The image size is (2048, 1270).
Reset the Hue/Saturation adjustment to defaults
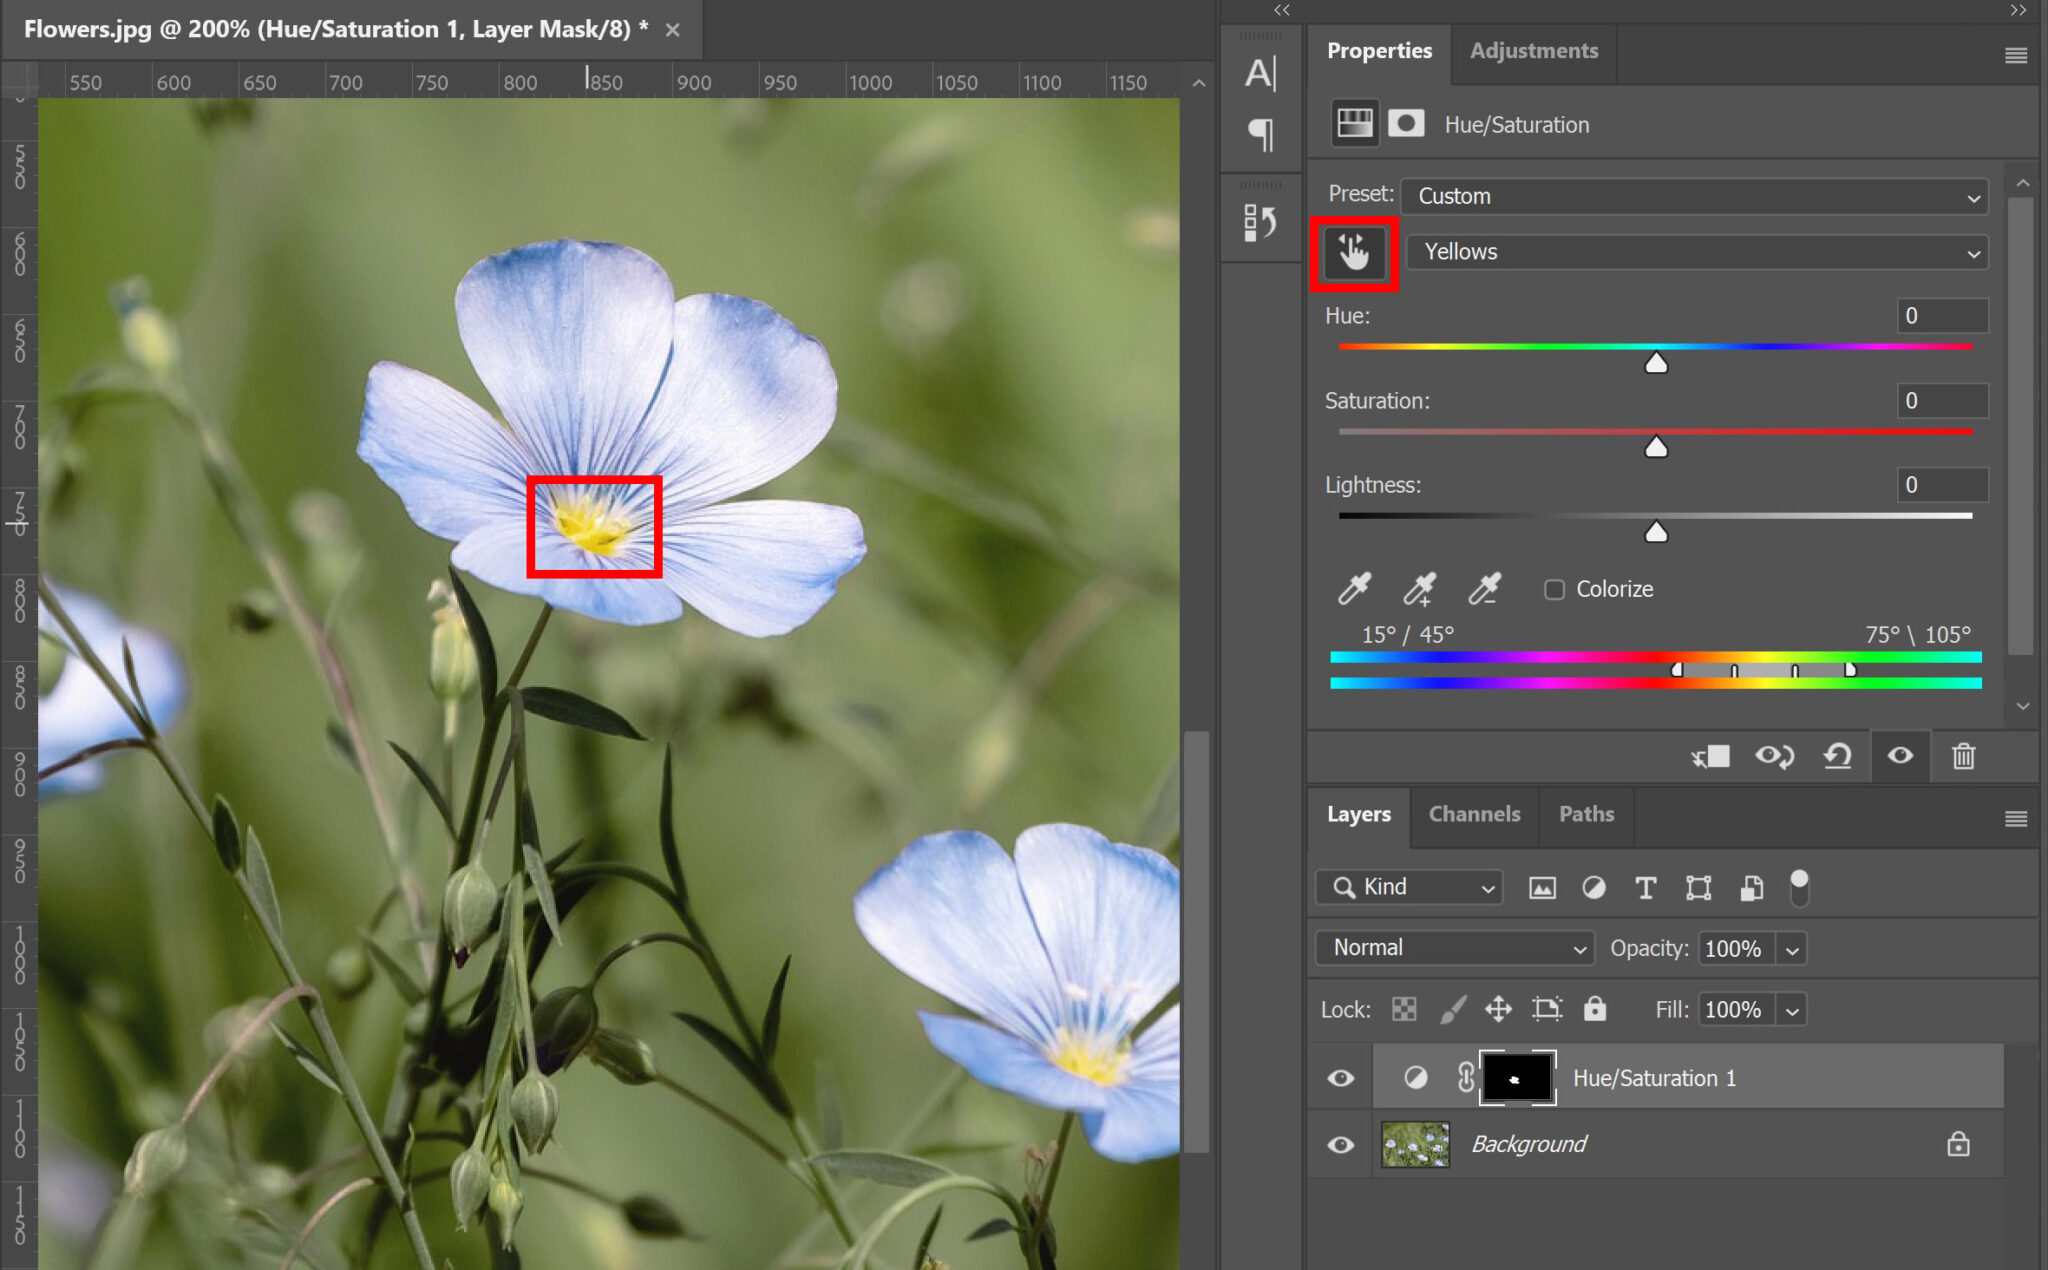click(1838, 757)
